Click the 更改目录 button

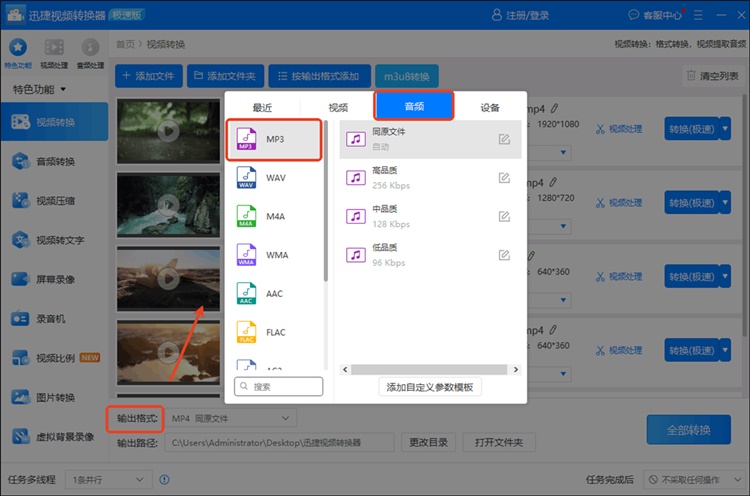click(428, 442)
